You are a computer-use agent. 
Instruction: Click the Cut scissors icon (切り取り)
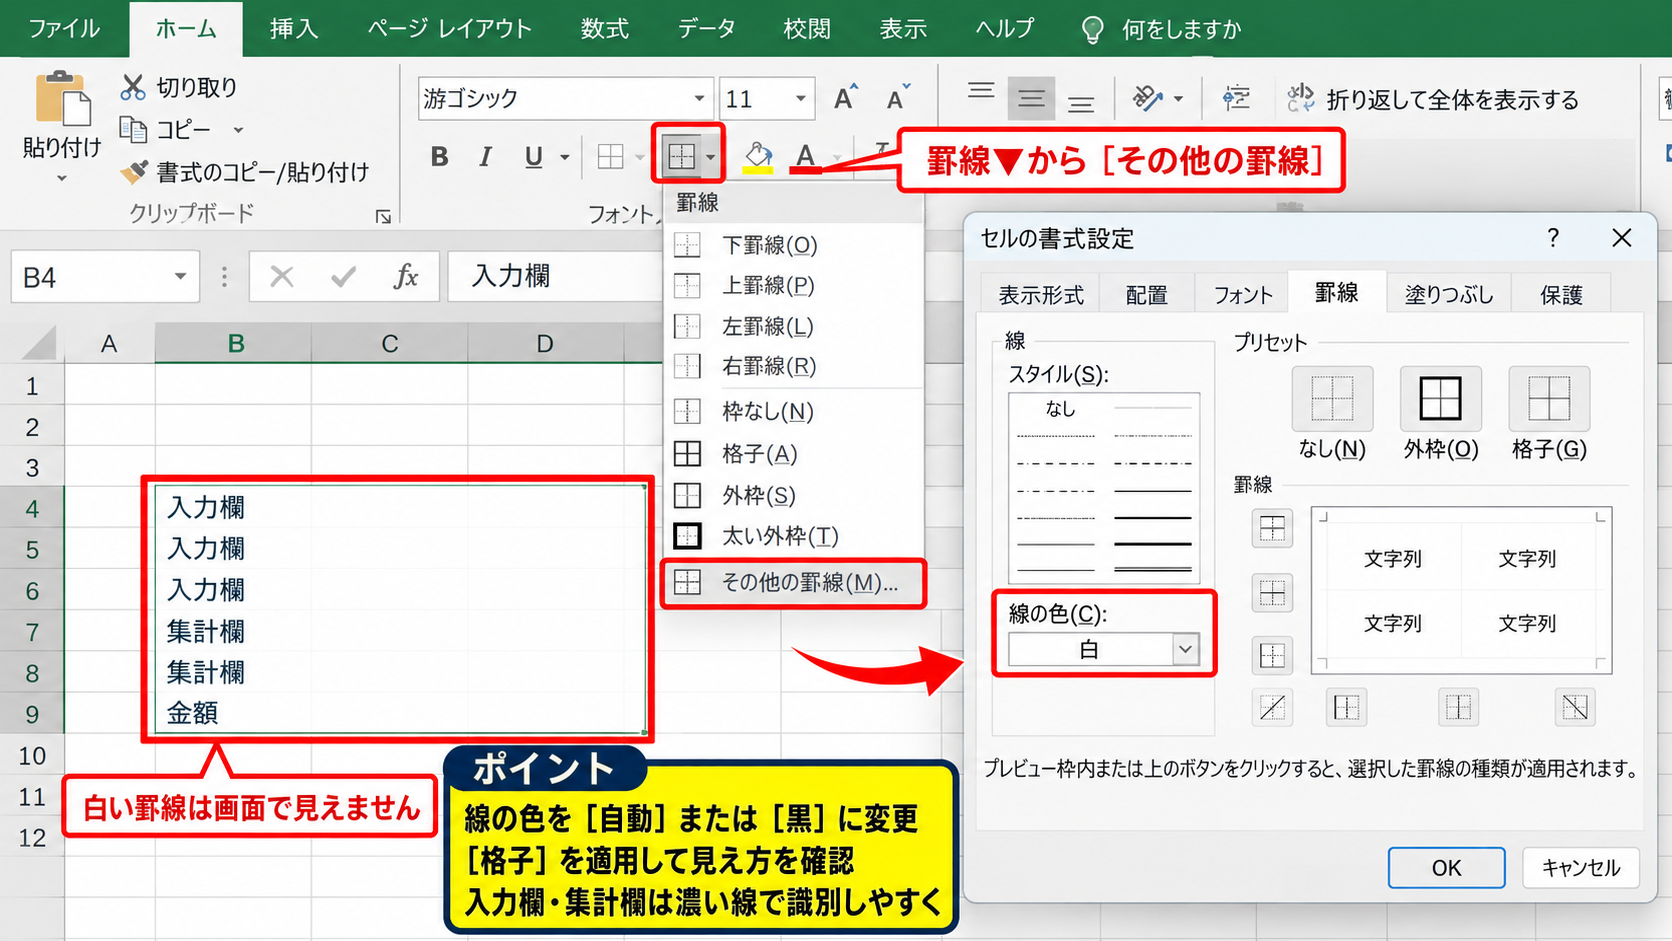pos(133,87)
